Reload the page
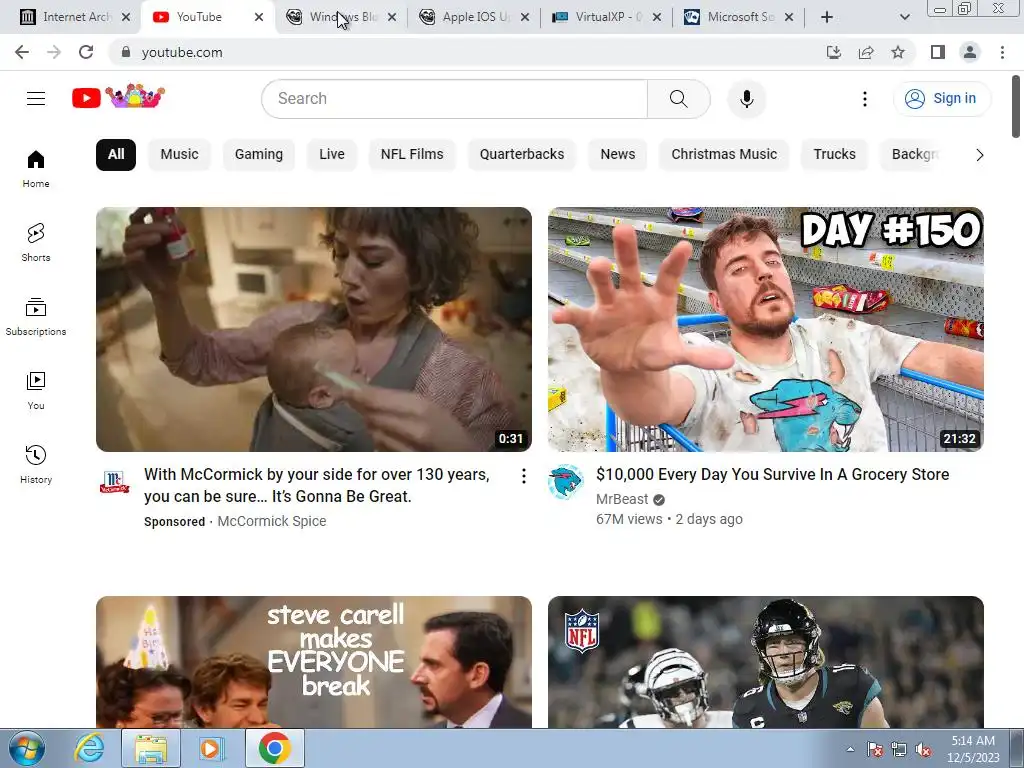 point(86,52)
